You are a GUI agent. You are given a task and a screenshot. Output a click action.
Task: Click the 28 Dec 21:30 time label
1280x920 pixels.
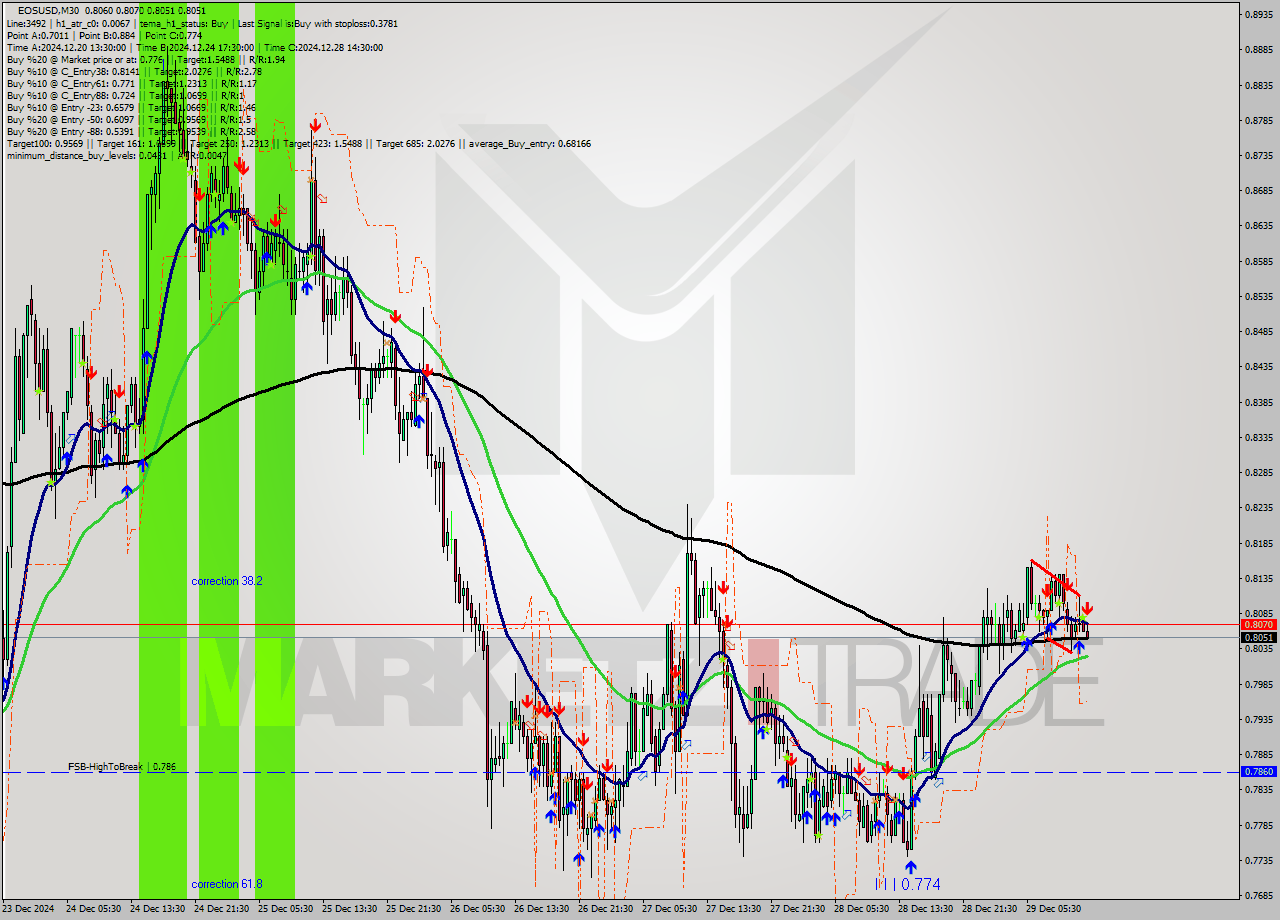pyautogui.click(x=989, y=909)
